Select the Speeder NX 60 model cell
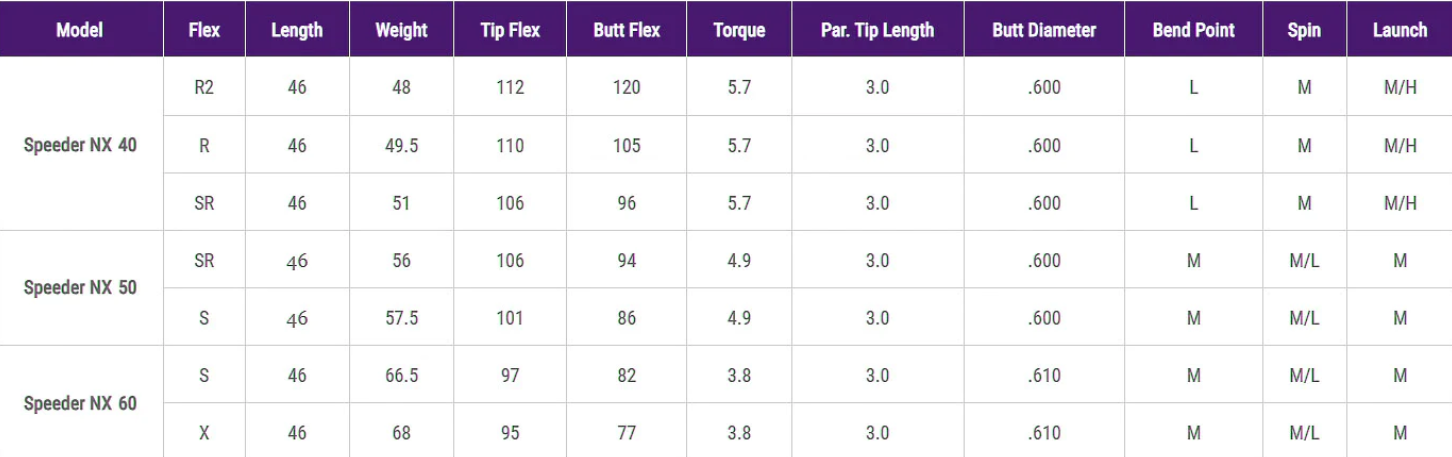This screenshot has height=457, width=1452. [x=80, y=404]
